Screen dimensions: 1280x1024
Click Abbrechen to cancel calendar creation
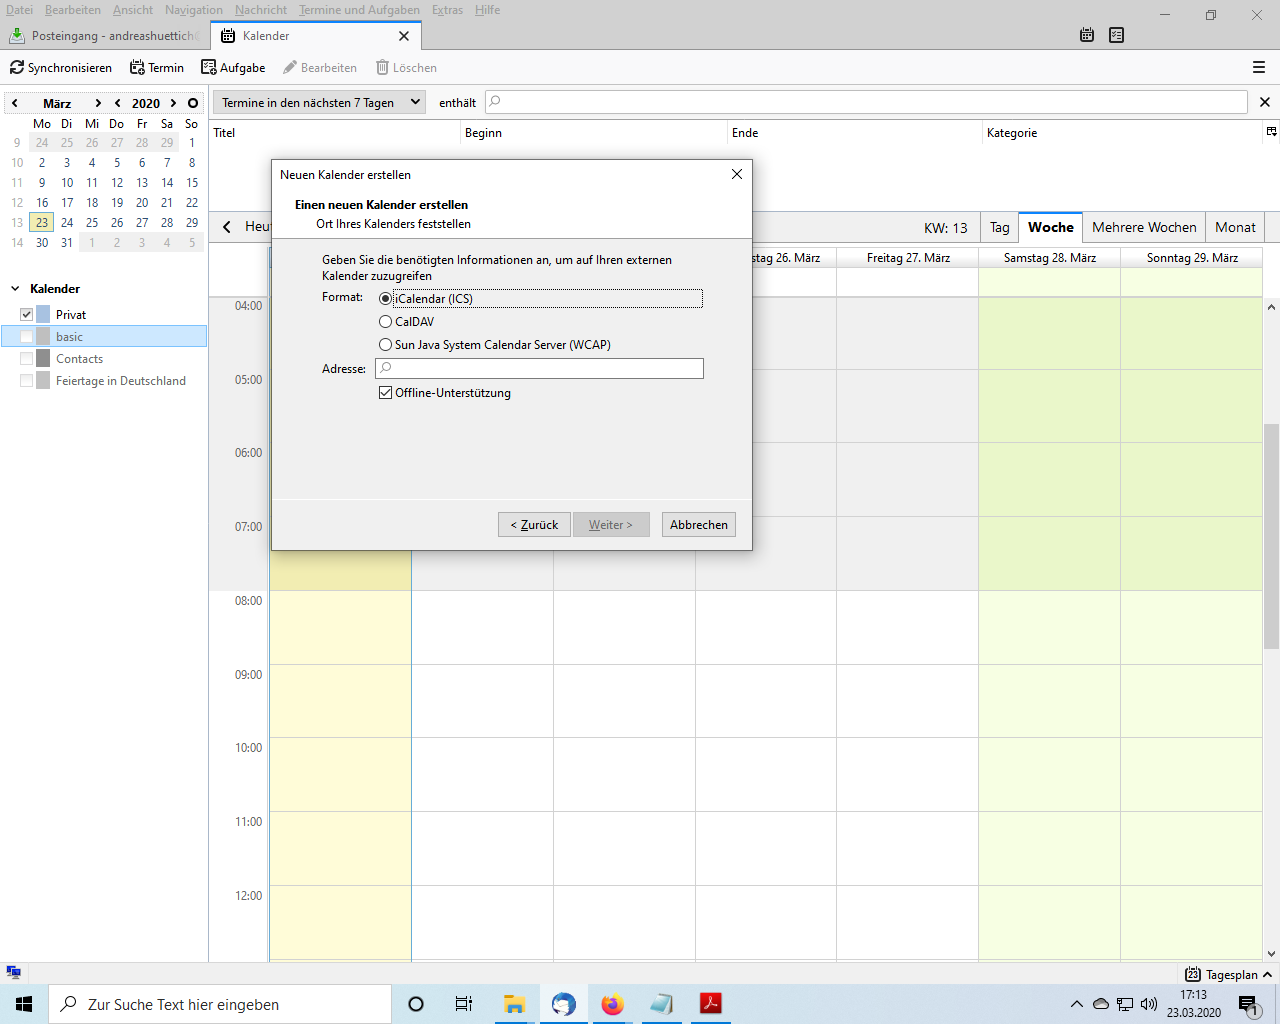coord(698,525)
